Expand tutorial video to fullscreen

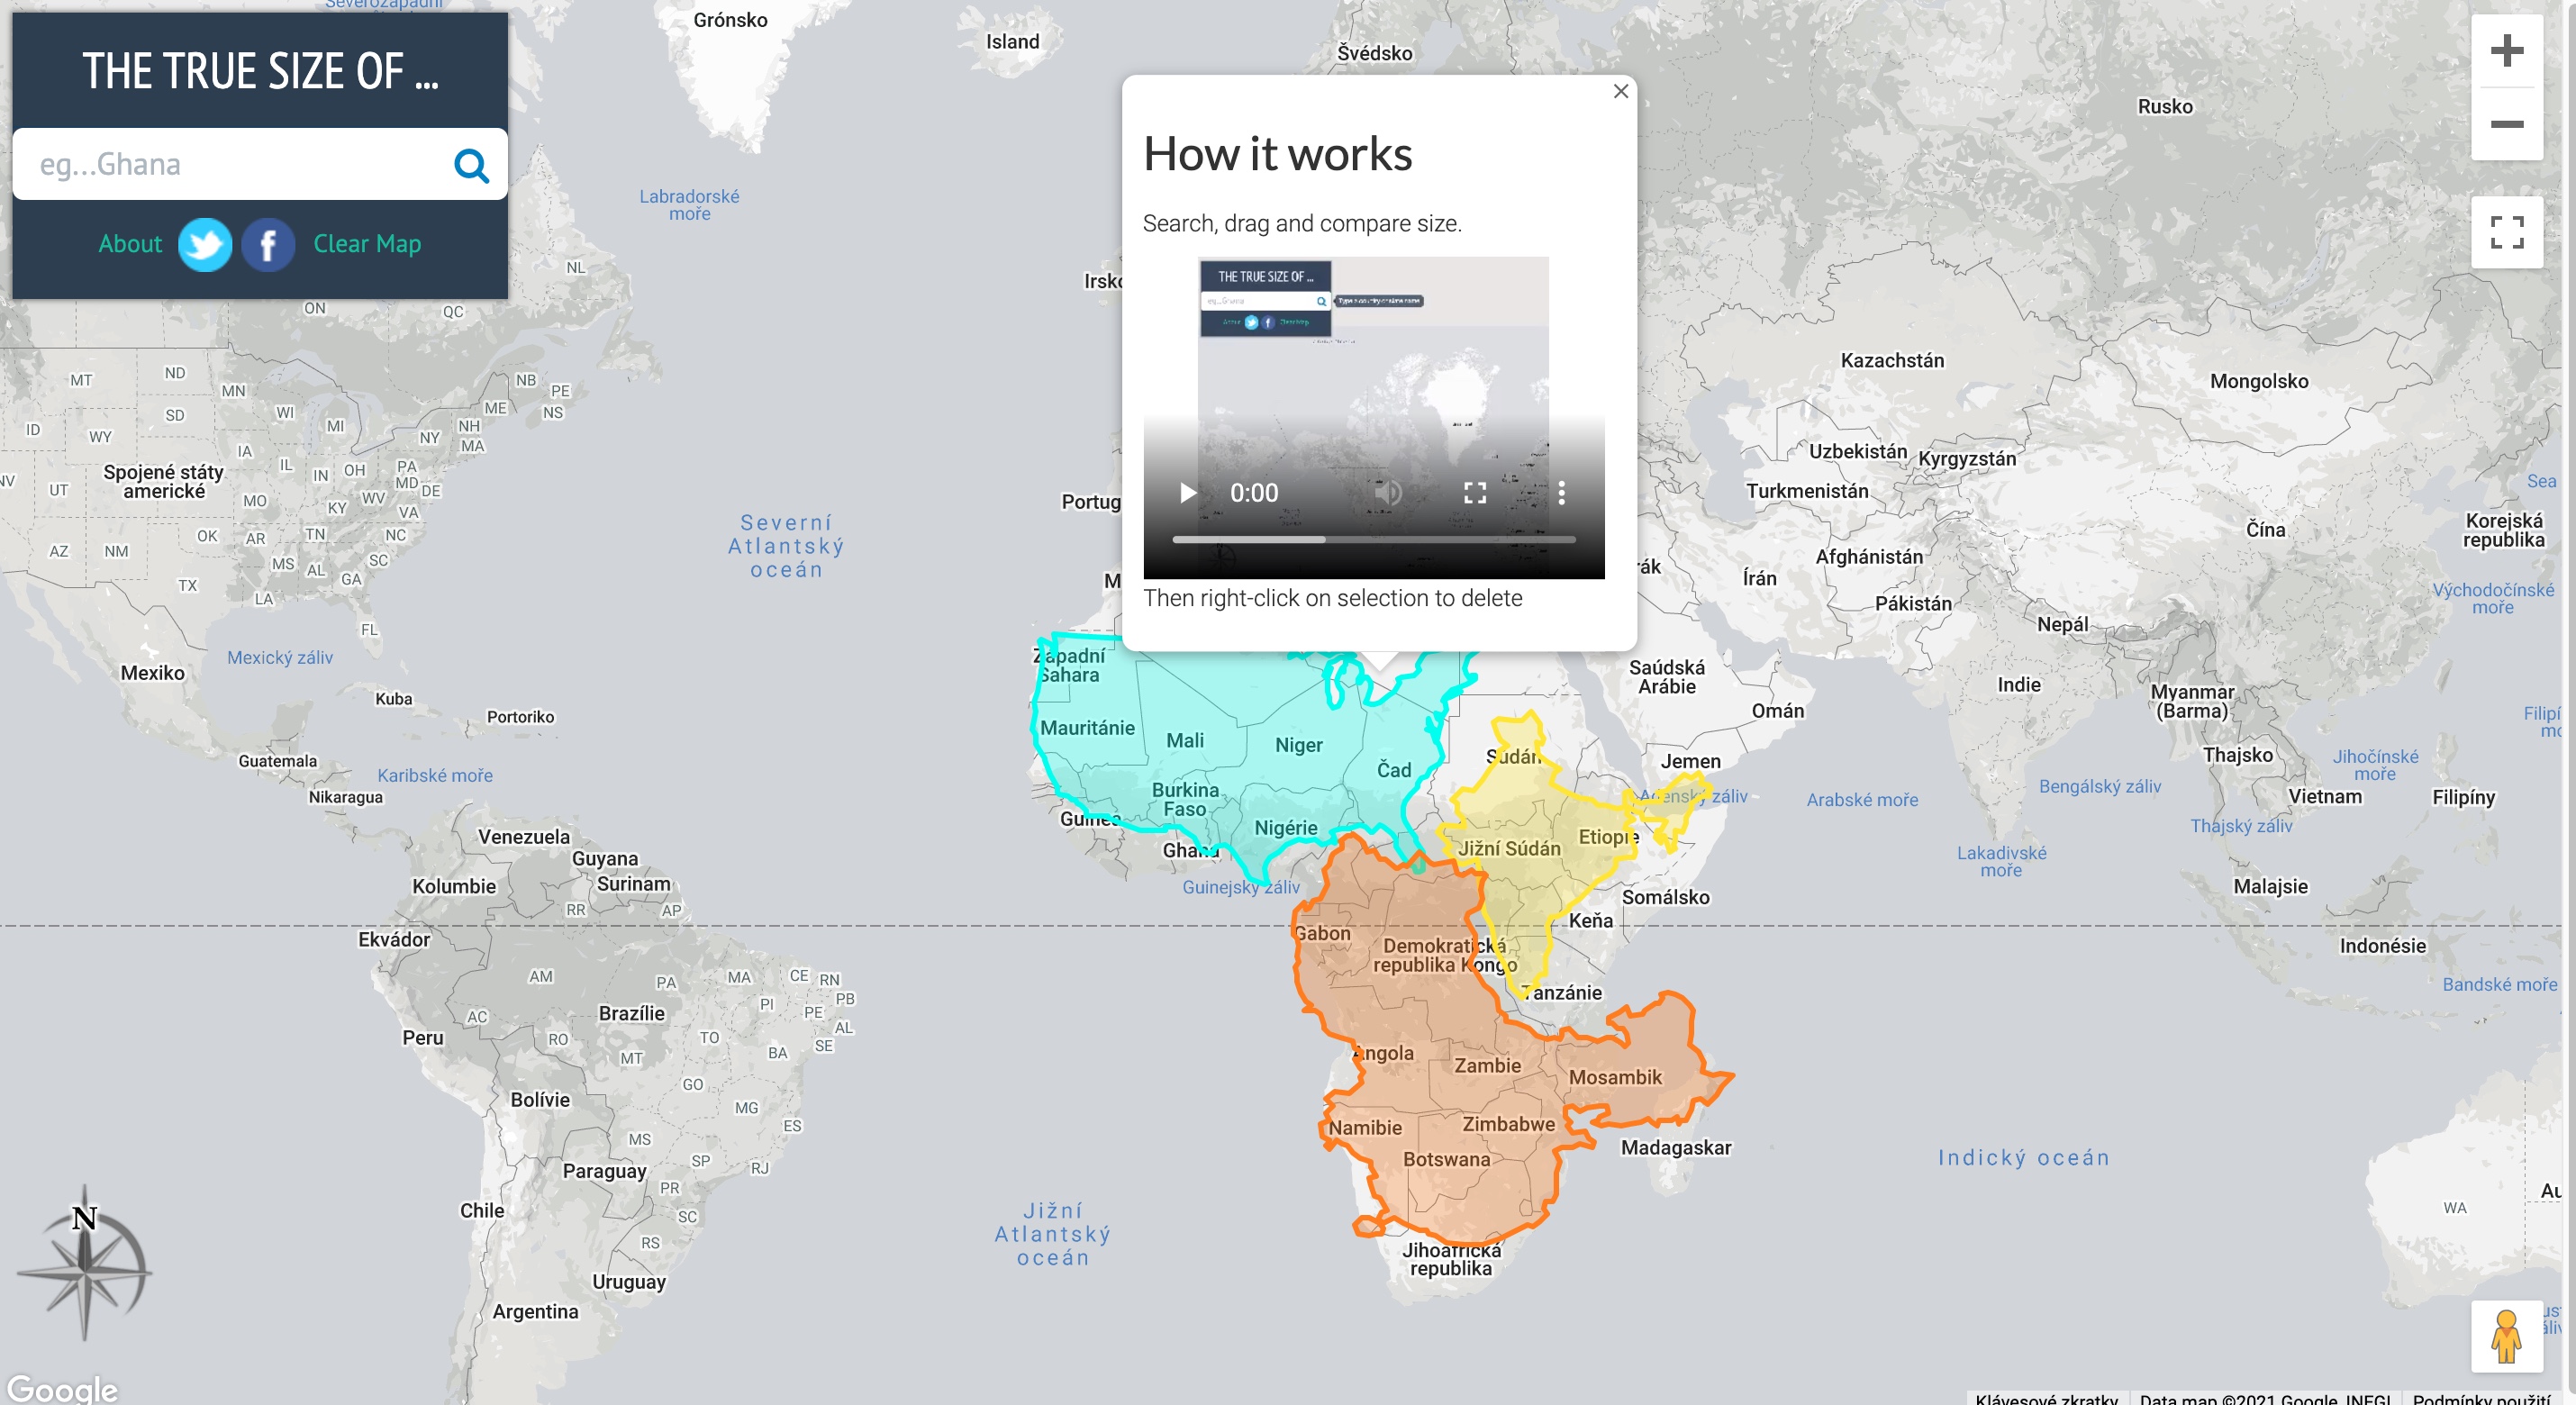tap(1475, 493)
